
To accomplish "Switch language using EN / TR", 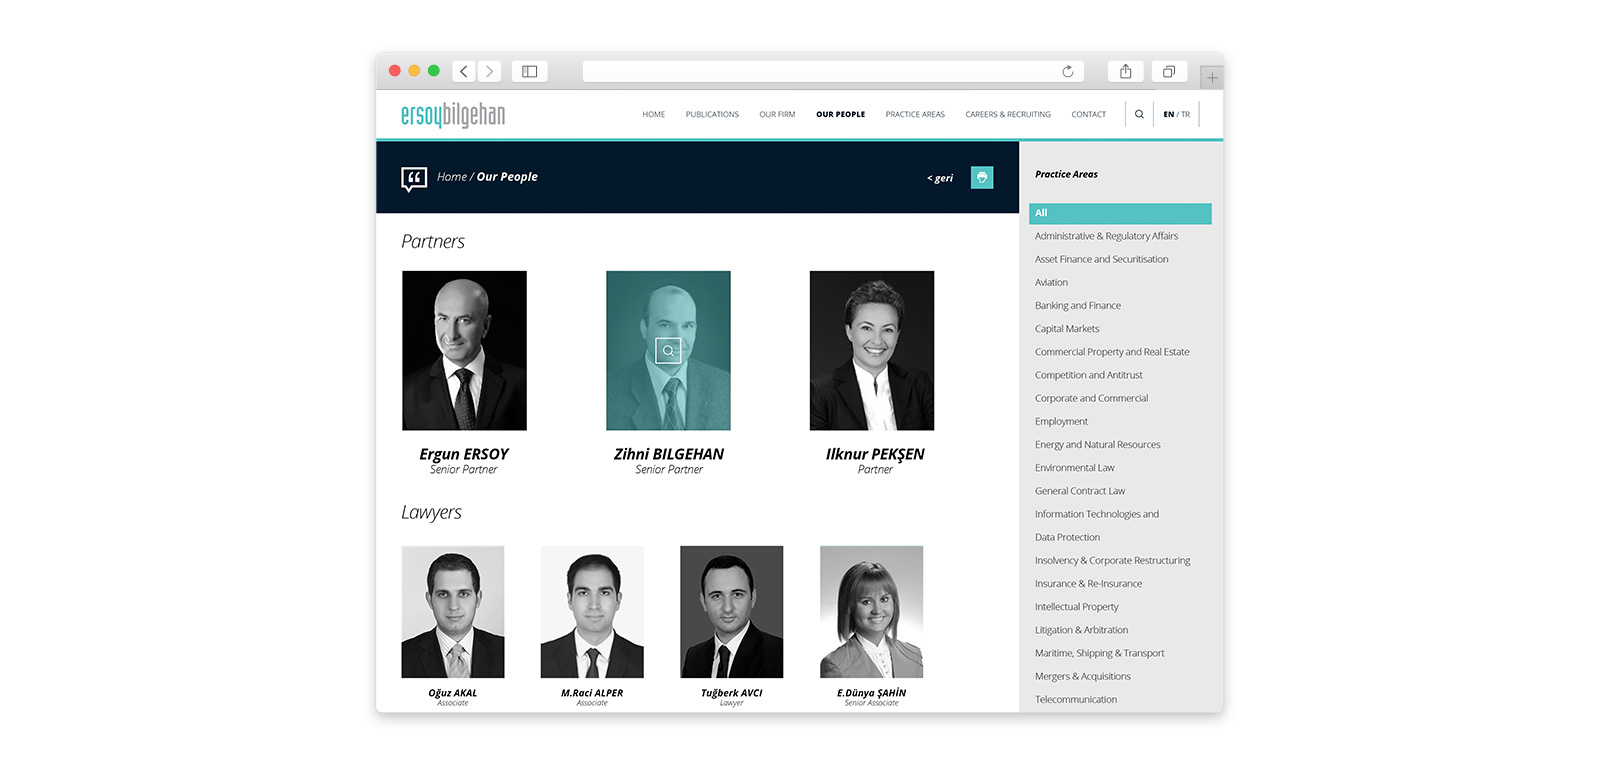I will [1177, 114].
